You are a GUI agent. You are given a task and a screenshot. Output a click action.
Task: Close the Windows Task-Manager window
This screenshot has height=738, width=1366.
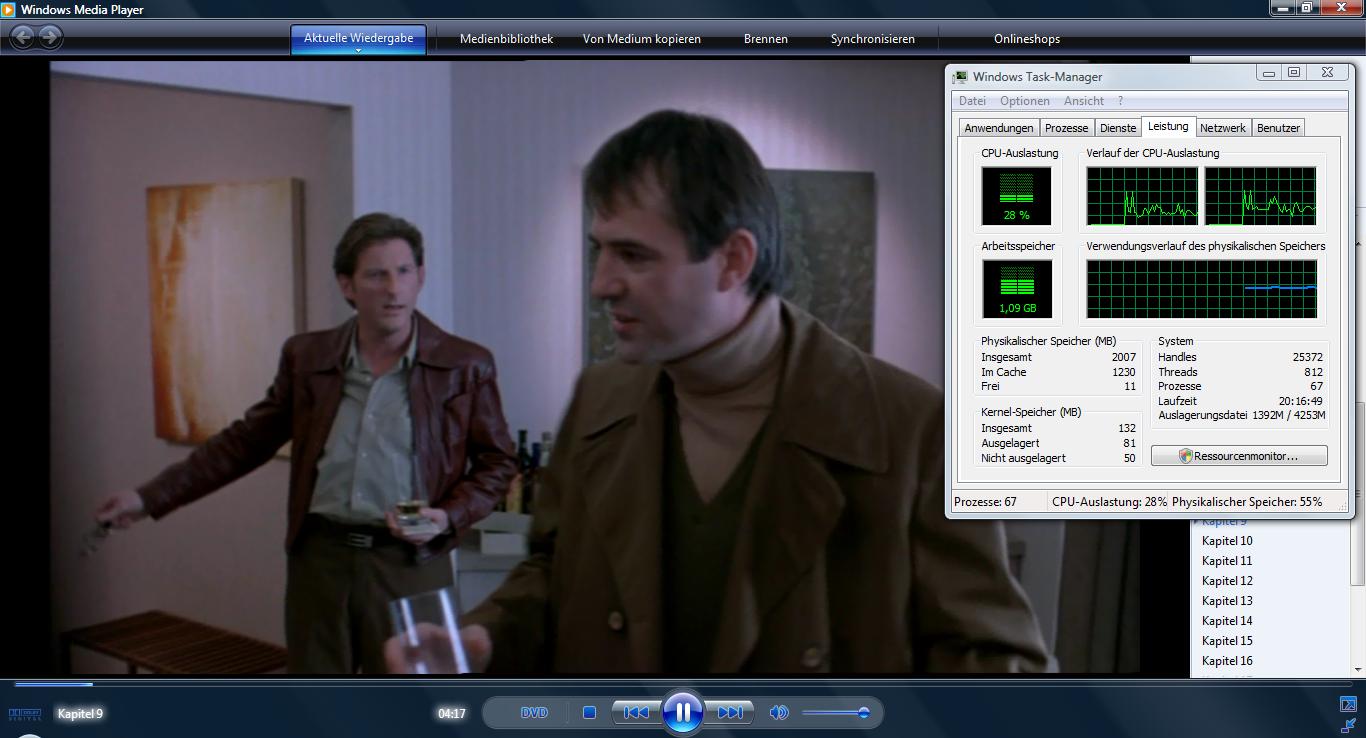(x=1327, y=73)
